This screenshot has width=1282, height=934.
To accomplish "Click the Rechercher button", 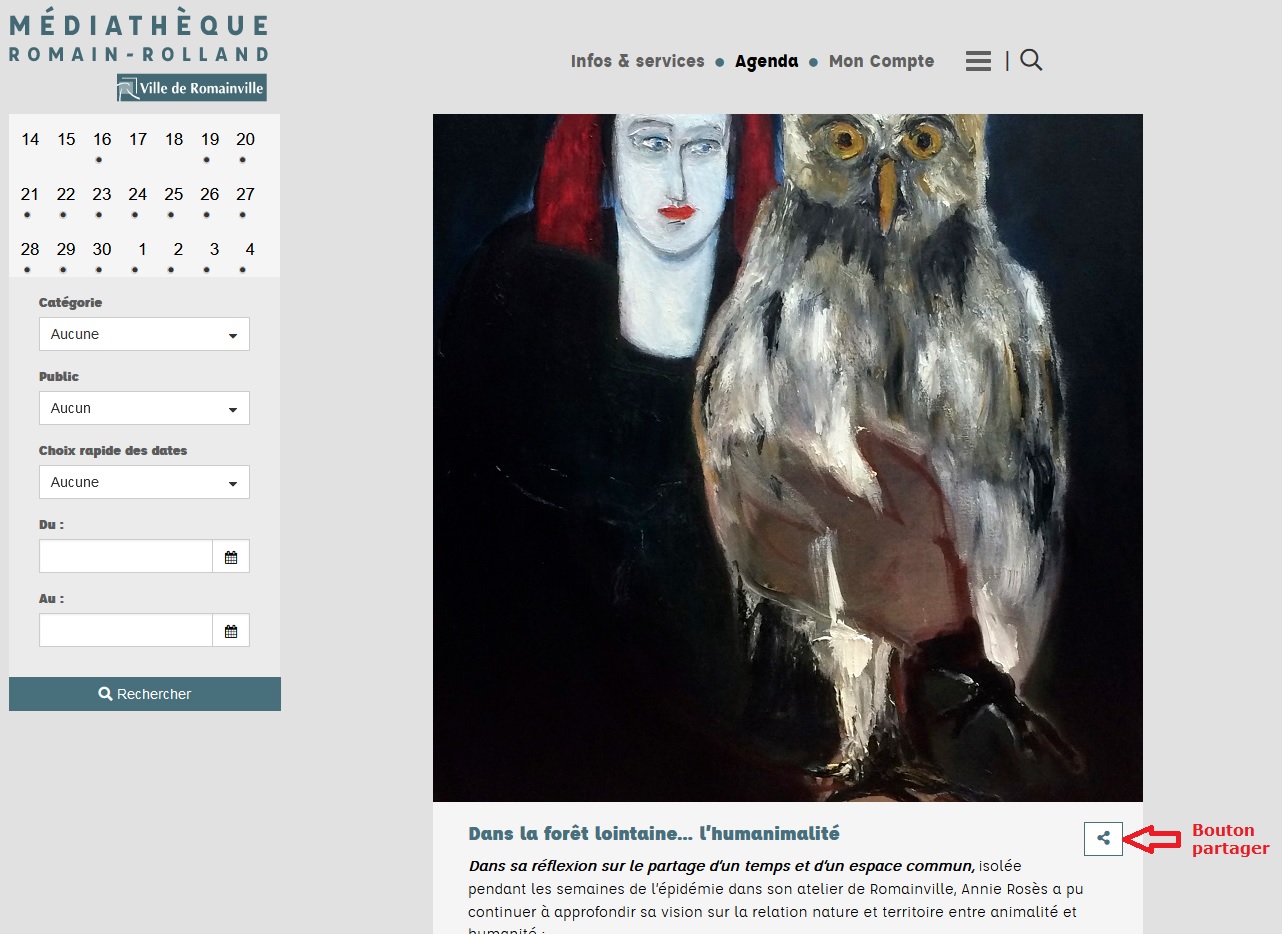I will [145, 694].
